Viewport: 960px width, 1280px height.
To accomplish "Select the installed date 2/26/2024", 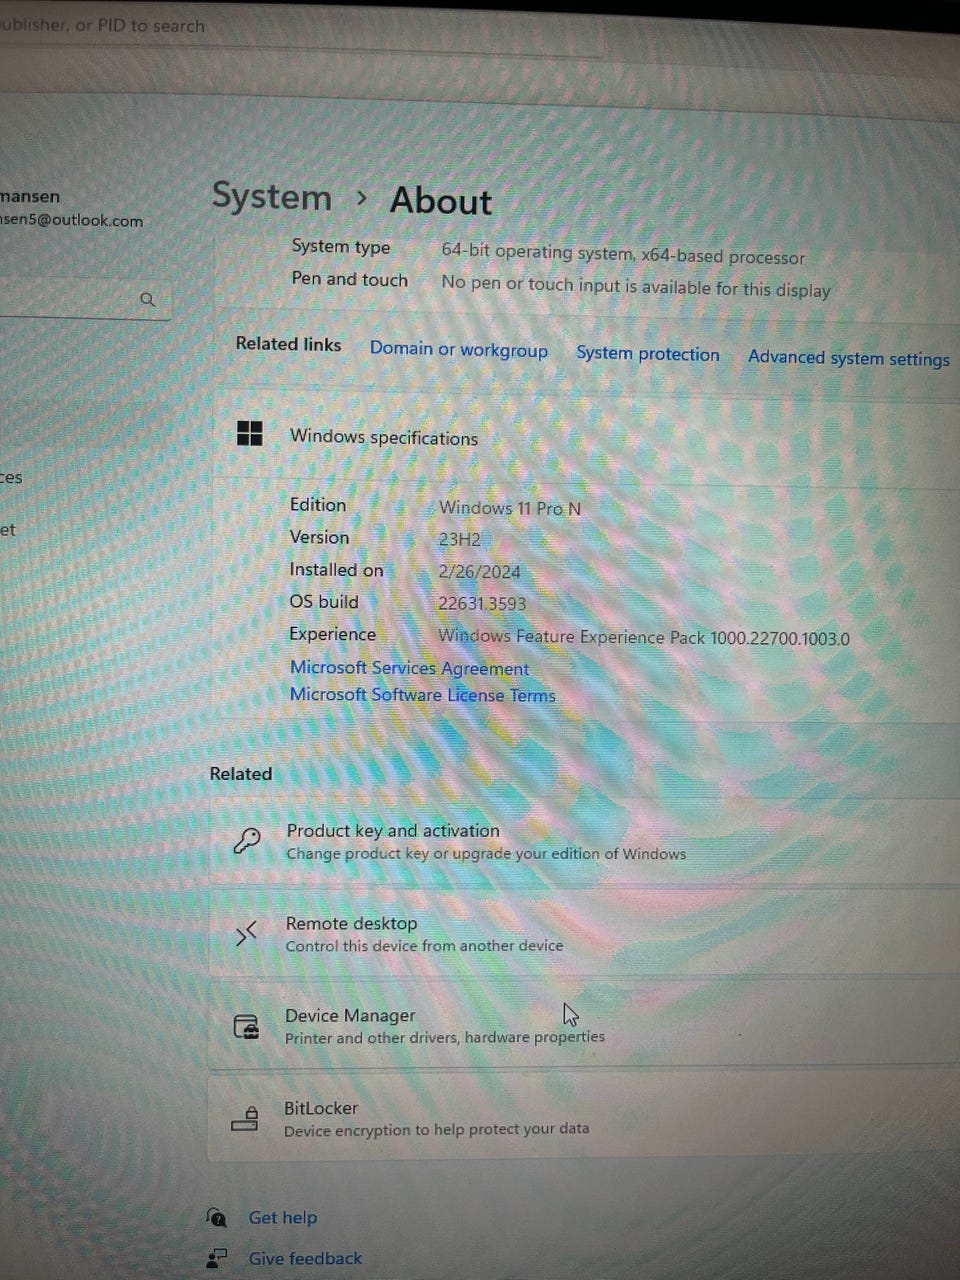I will [x=479, y=572].
